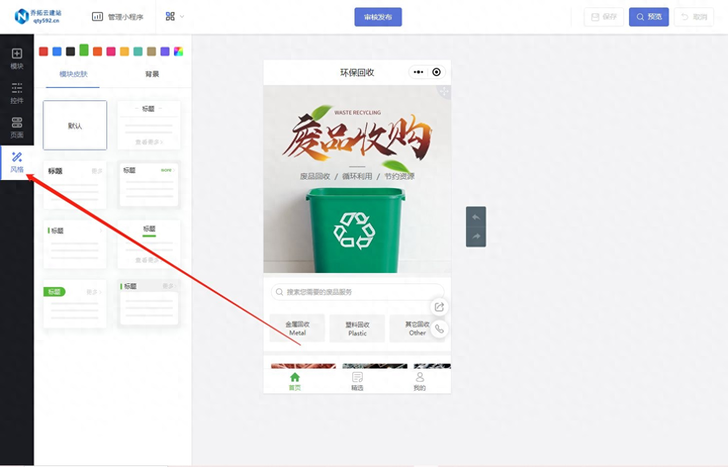Click the redo arrow beside the preview
Viewport: 728px width, 467px height.
[x=476, y=236]
